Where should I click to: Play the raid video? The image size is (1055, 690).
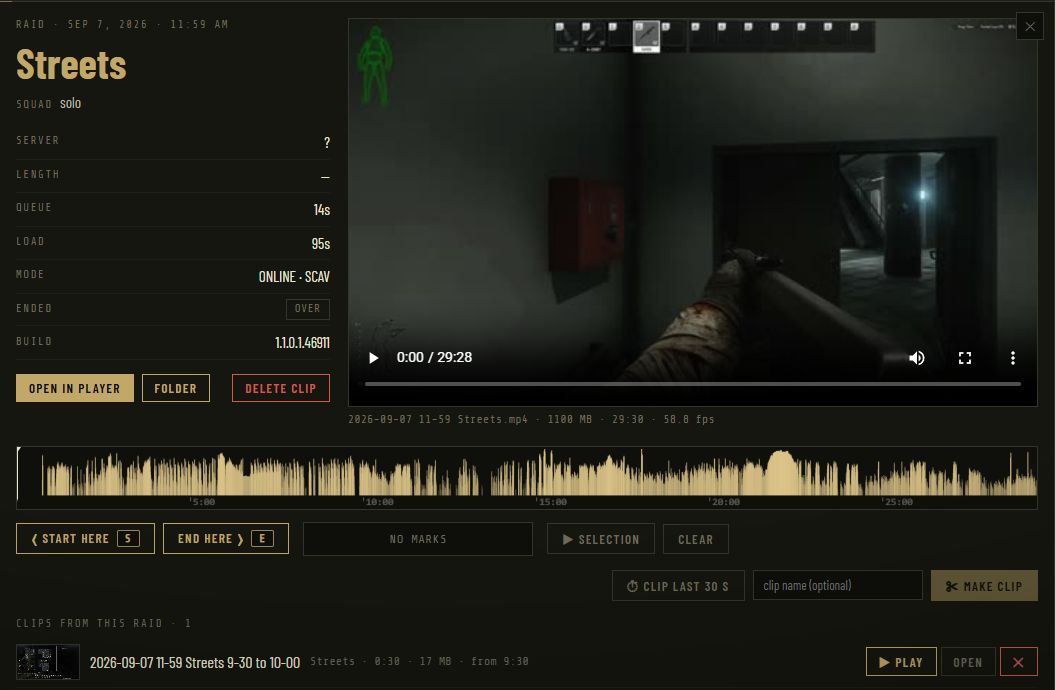click(373, 358)
